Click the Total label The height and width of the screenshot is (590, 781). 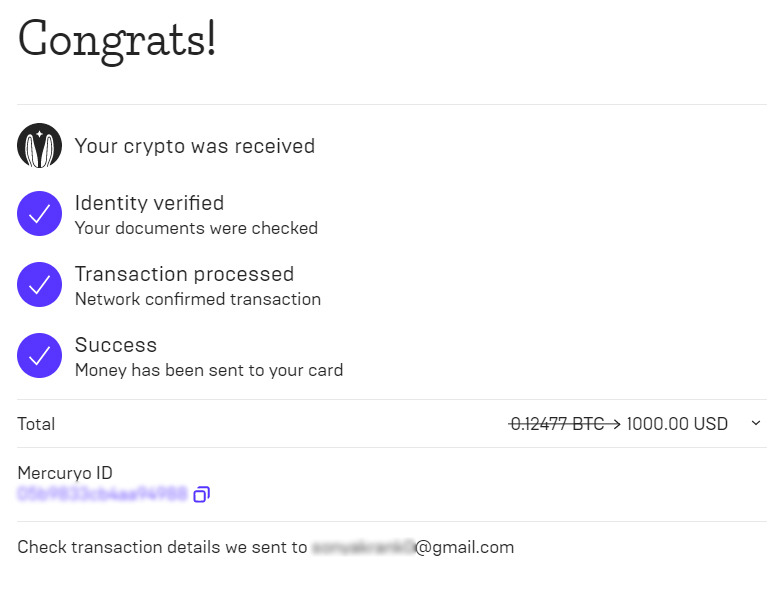[36, 424]
